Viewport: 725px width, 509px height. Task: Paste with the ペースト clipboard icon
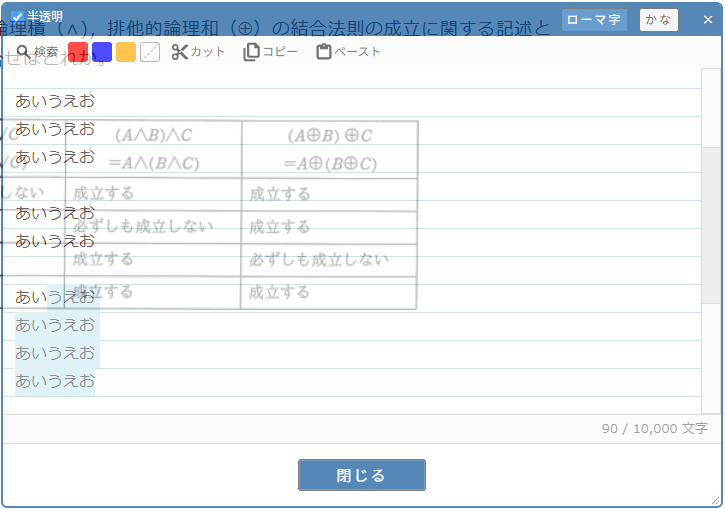pos(348,52)
